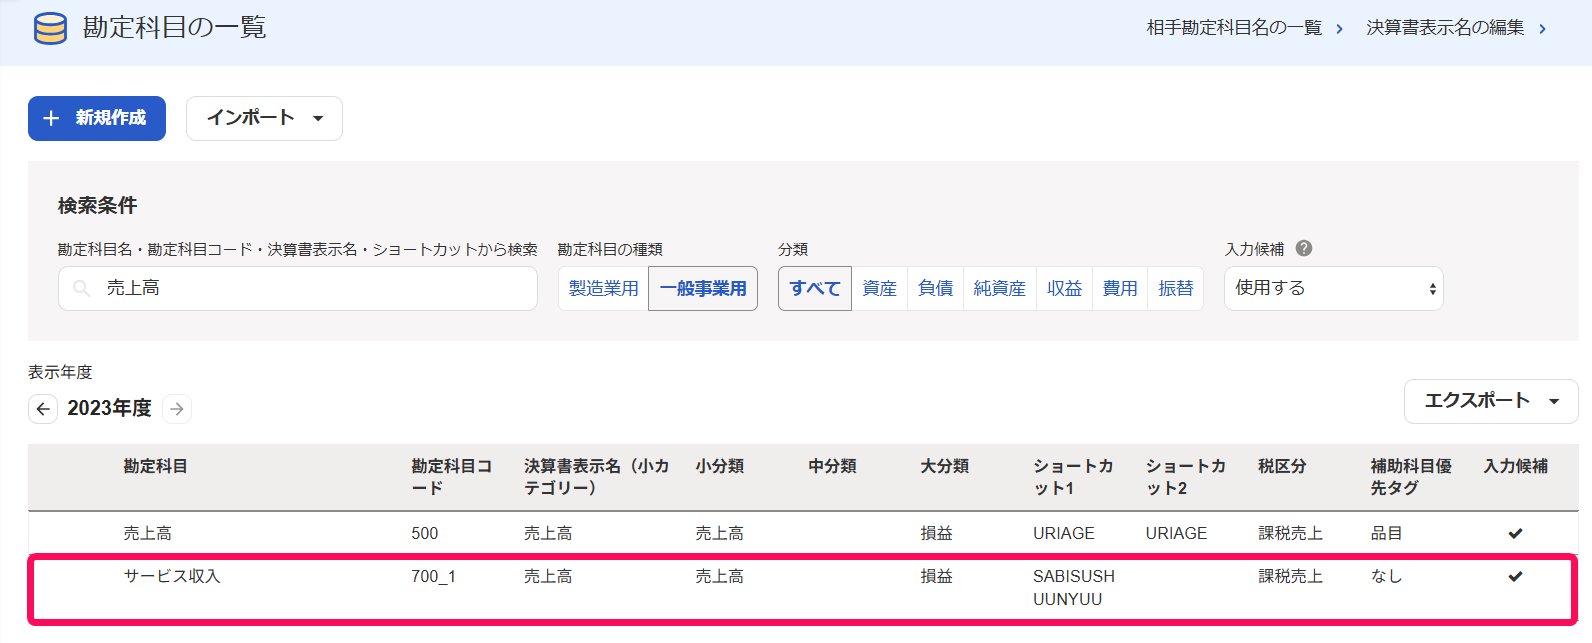Select 製造業用 account type
Viewport: 1592px width, 643px height.
(x=604, y=288)
